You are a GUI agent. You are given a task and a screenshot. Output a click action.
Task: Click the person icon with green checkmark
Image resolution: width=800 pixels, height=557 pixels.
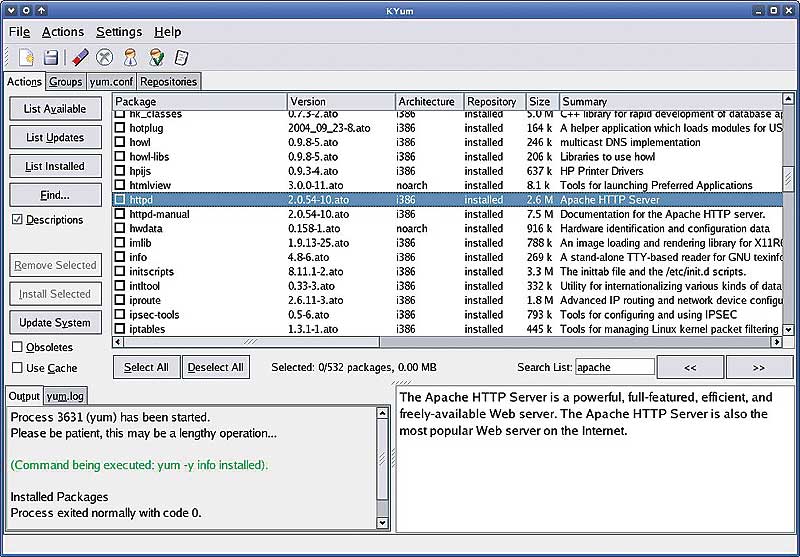tap(157, 57)
